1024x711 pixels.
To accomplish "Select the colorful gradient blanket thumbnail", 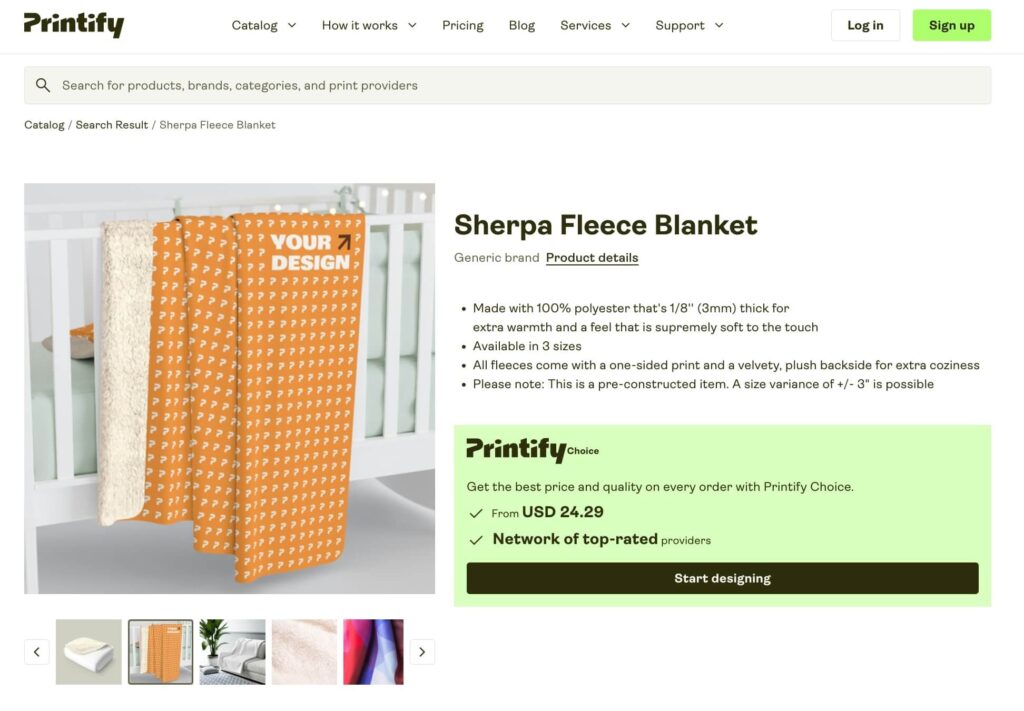I will point(373,651).
